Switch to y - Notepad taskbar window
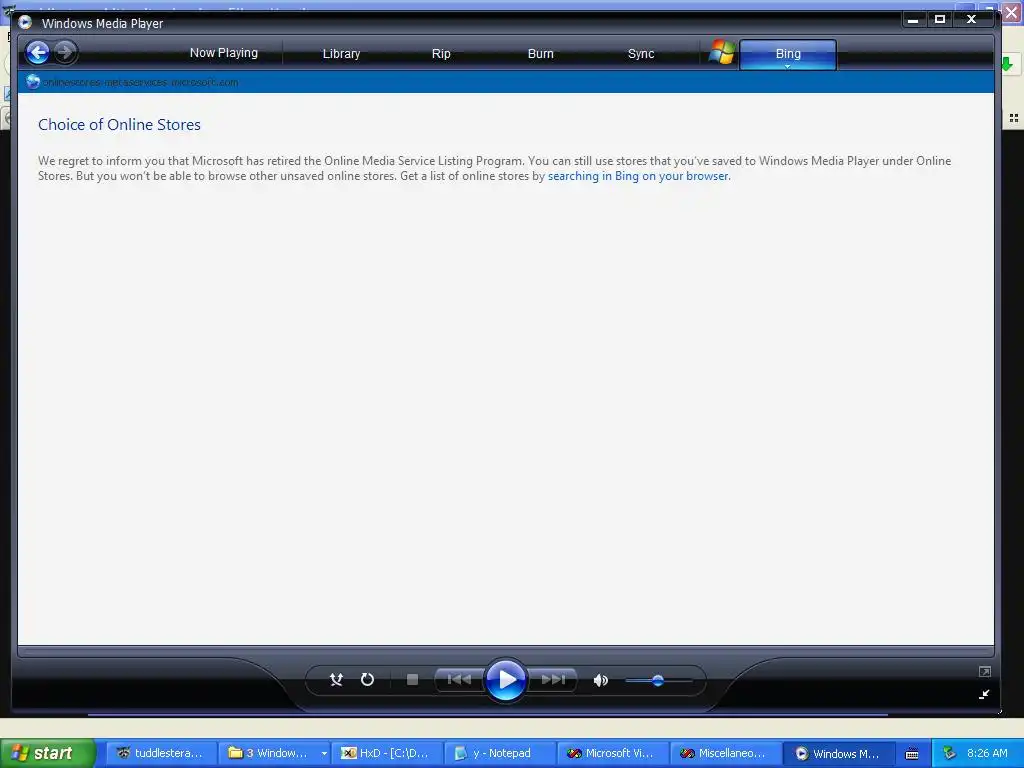The height and width of the screenshot is (768, 1024). pos(500,753)
